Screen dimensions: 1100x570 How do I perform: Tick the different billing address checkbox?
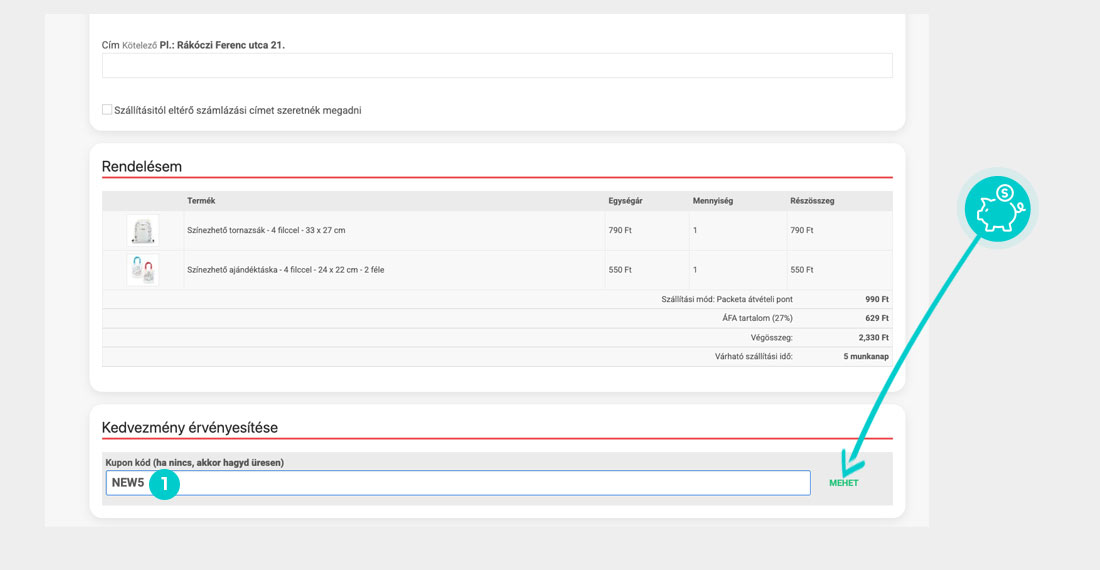point(107,110)
